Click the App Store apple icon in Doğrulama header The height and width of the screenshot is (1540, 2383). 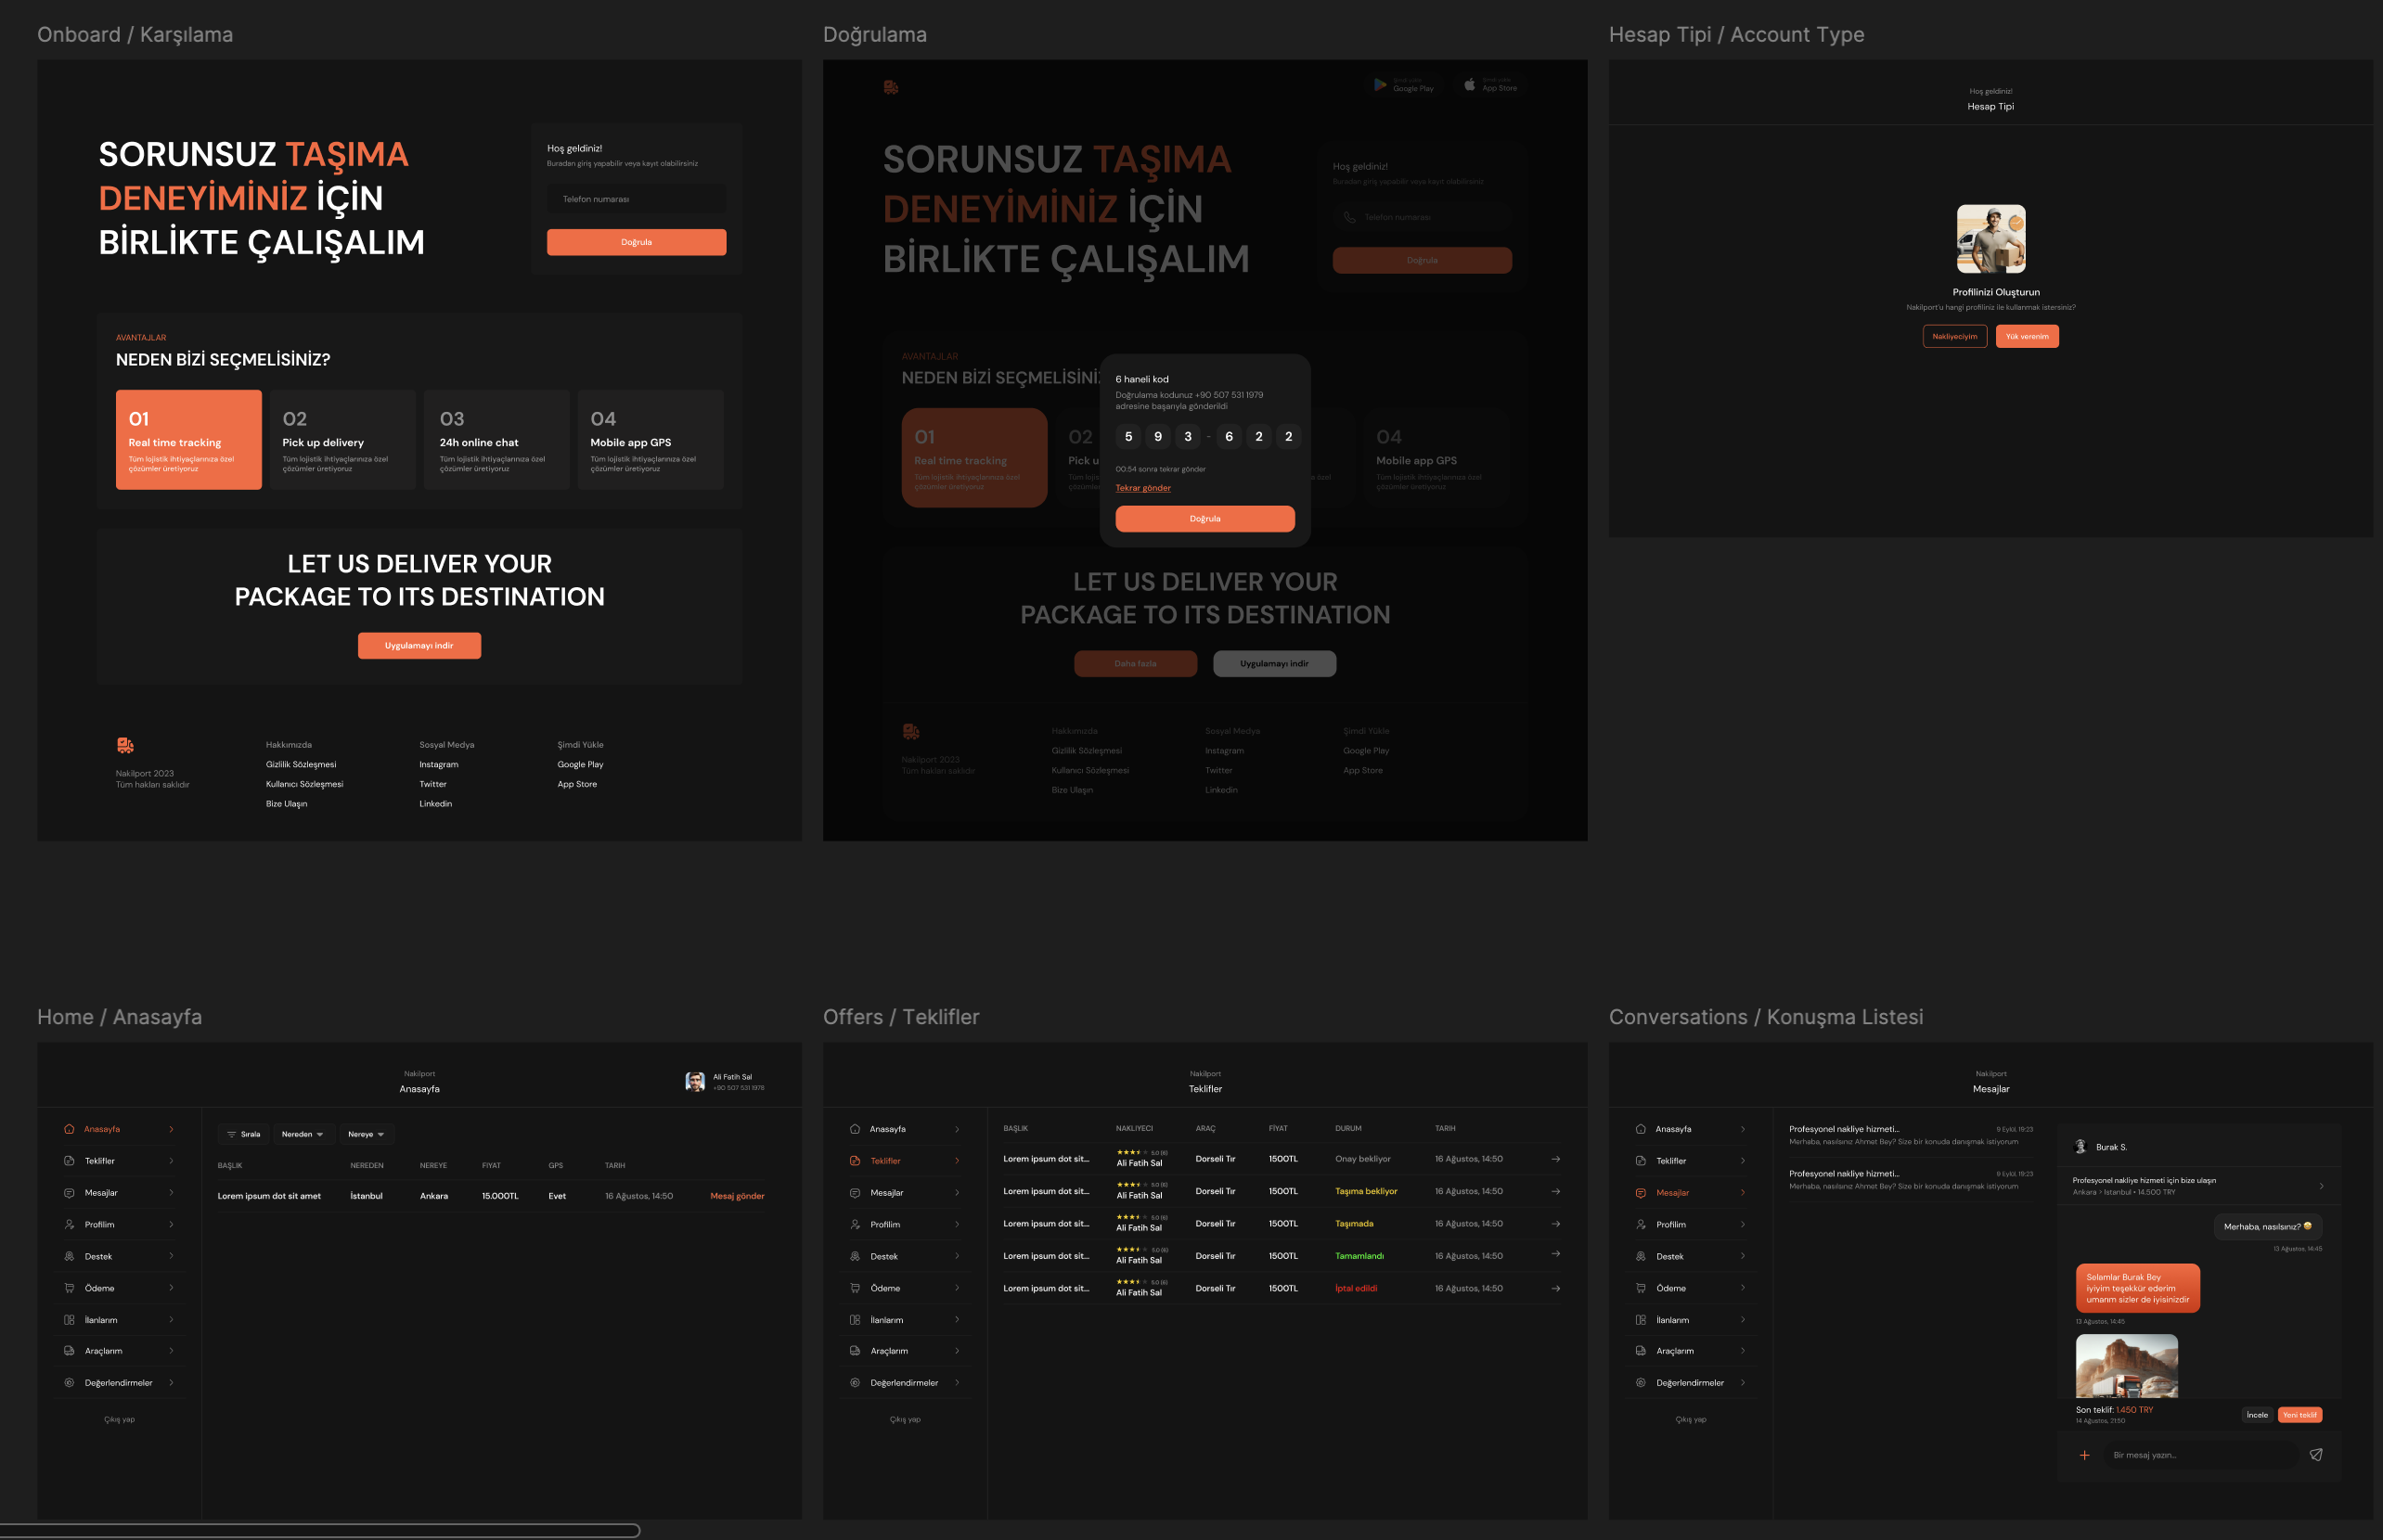pos(1470,85)
